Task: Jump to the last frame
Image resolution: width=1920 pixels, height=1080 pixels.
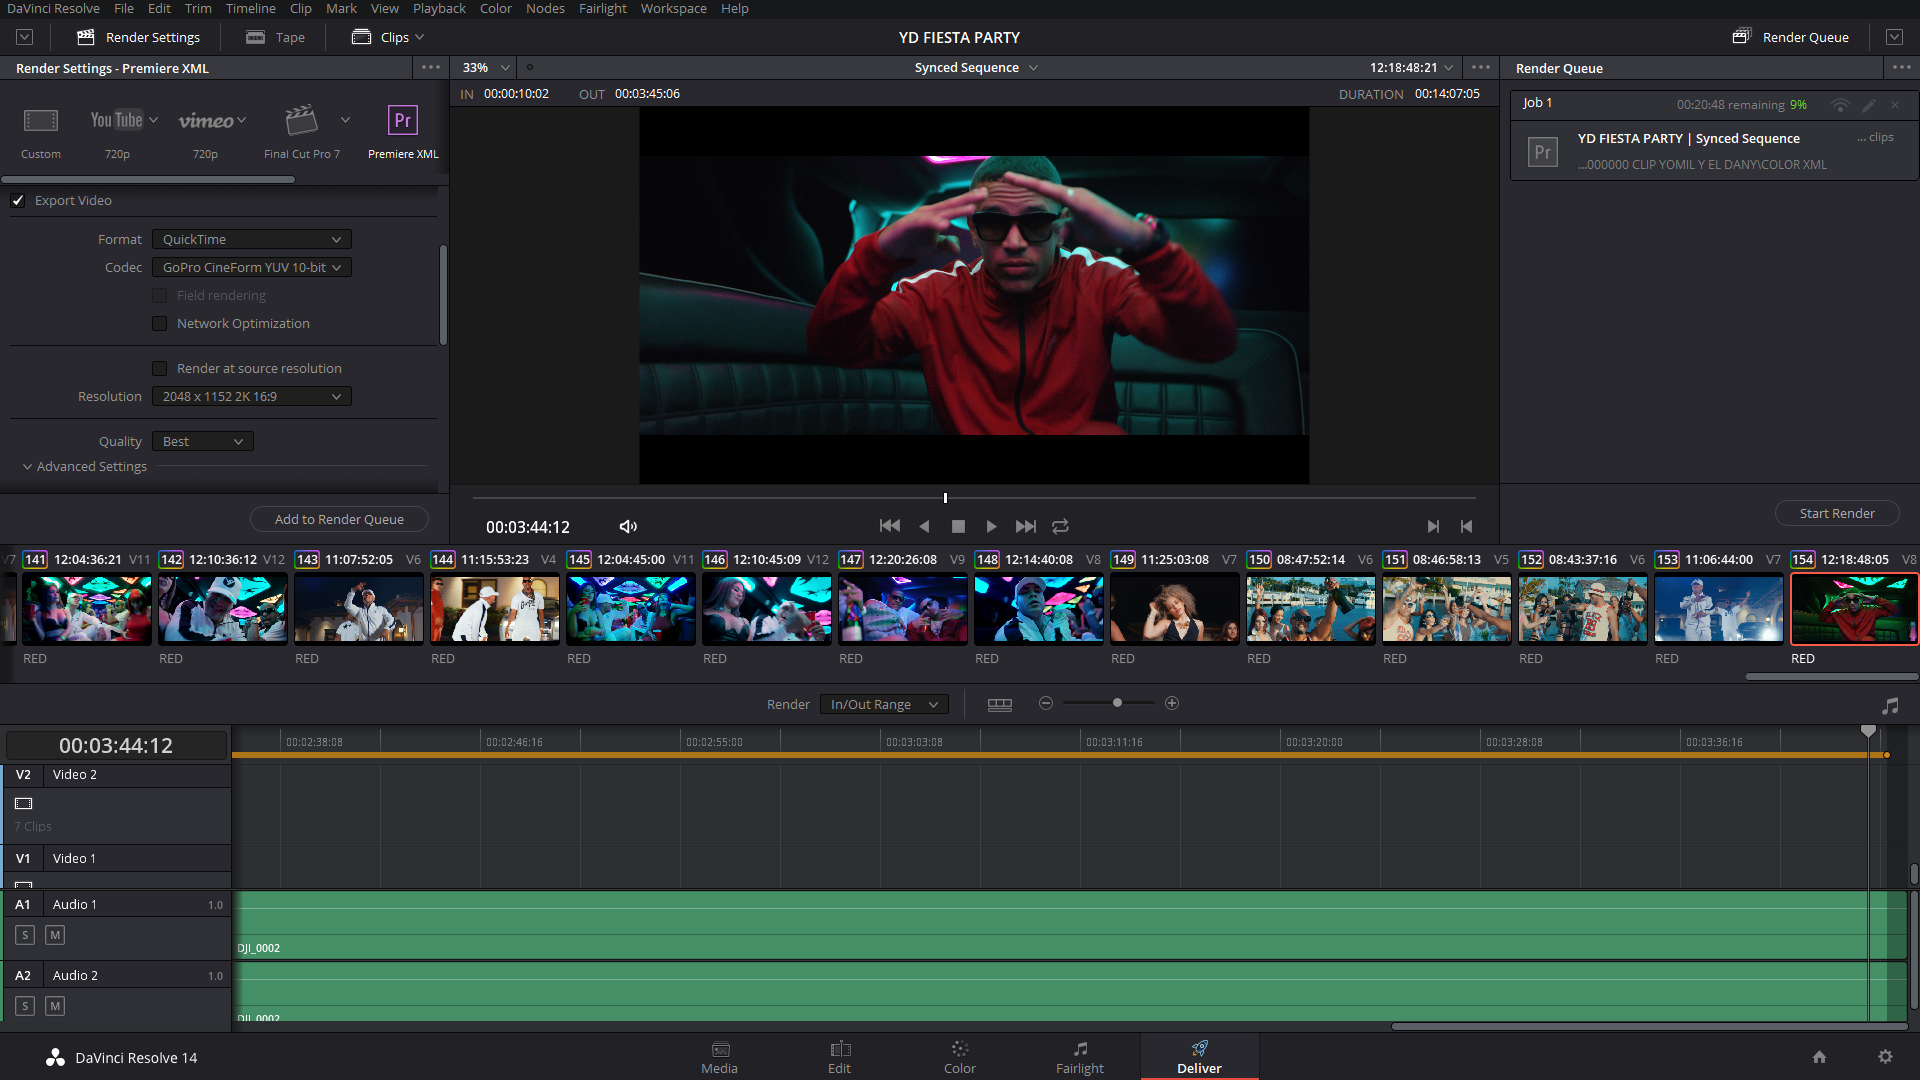Action: click(x=1026, y=526)
